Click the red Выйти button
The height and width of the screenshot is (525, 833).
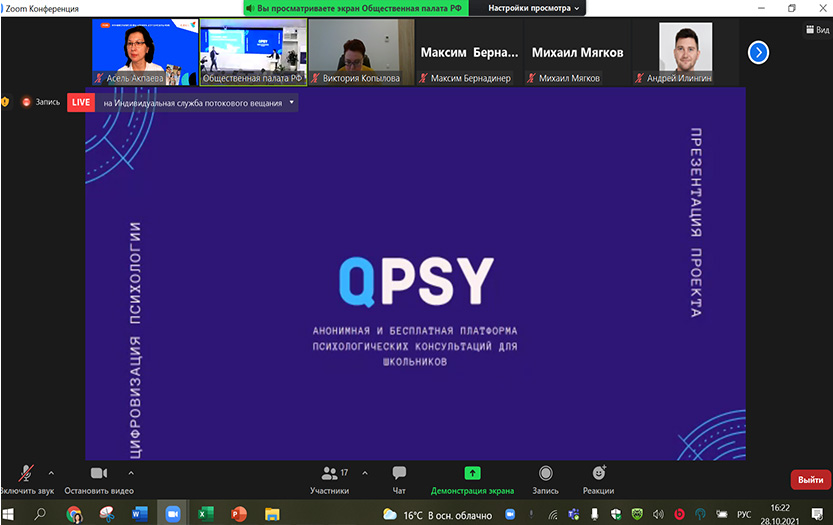point(810,481)
